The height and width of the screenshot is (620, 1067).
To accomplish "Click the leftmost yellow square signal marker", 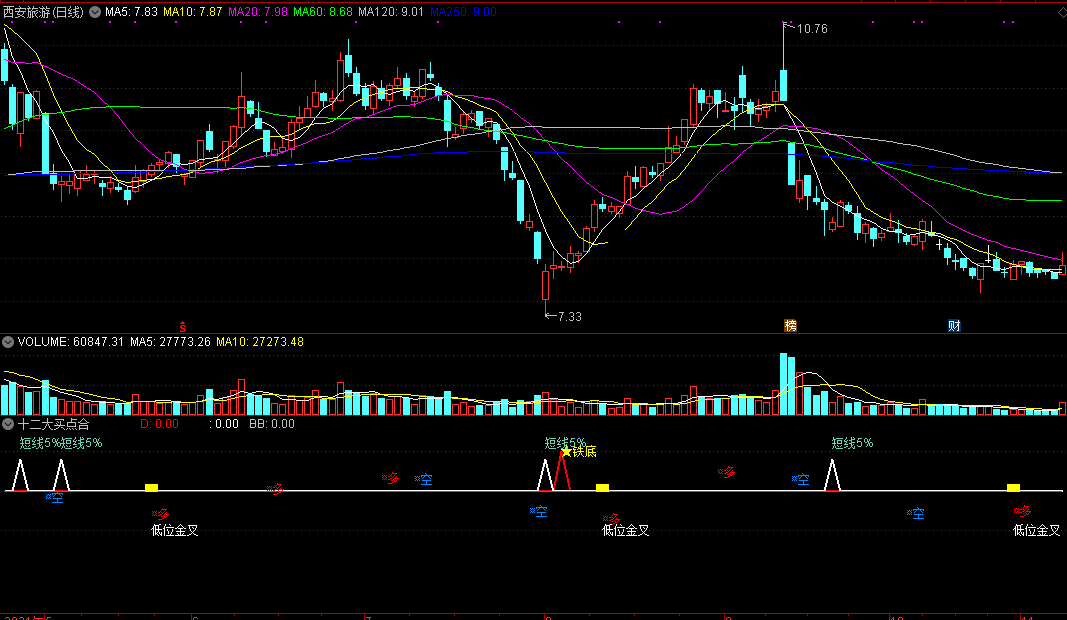I will coord(152,487).
